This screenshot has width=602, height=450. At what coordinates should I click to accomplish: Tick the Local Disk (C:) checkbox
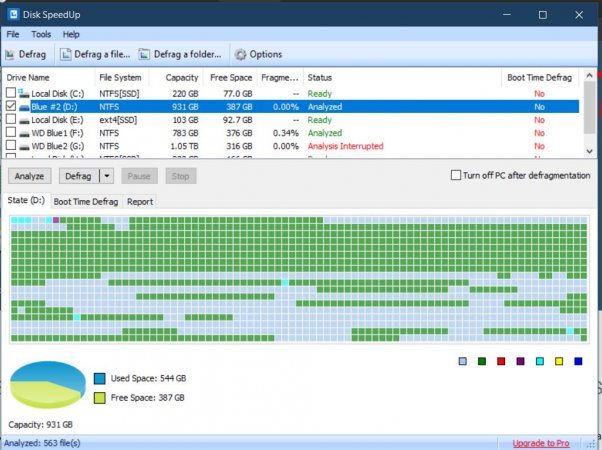coord(11,93)
